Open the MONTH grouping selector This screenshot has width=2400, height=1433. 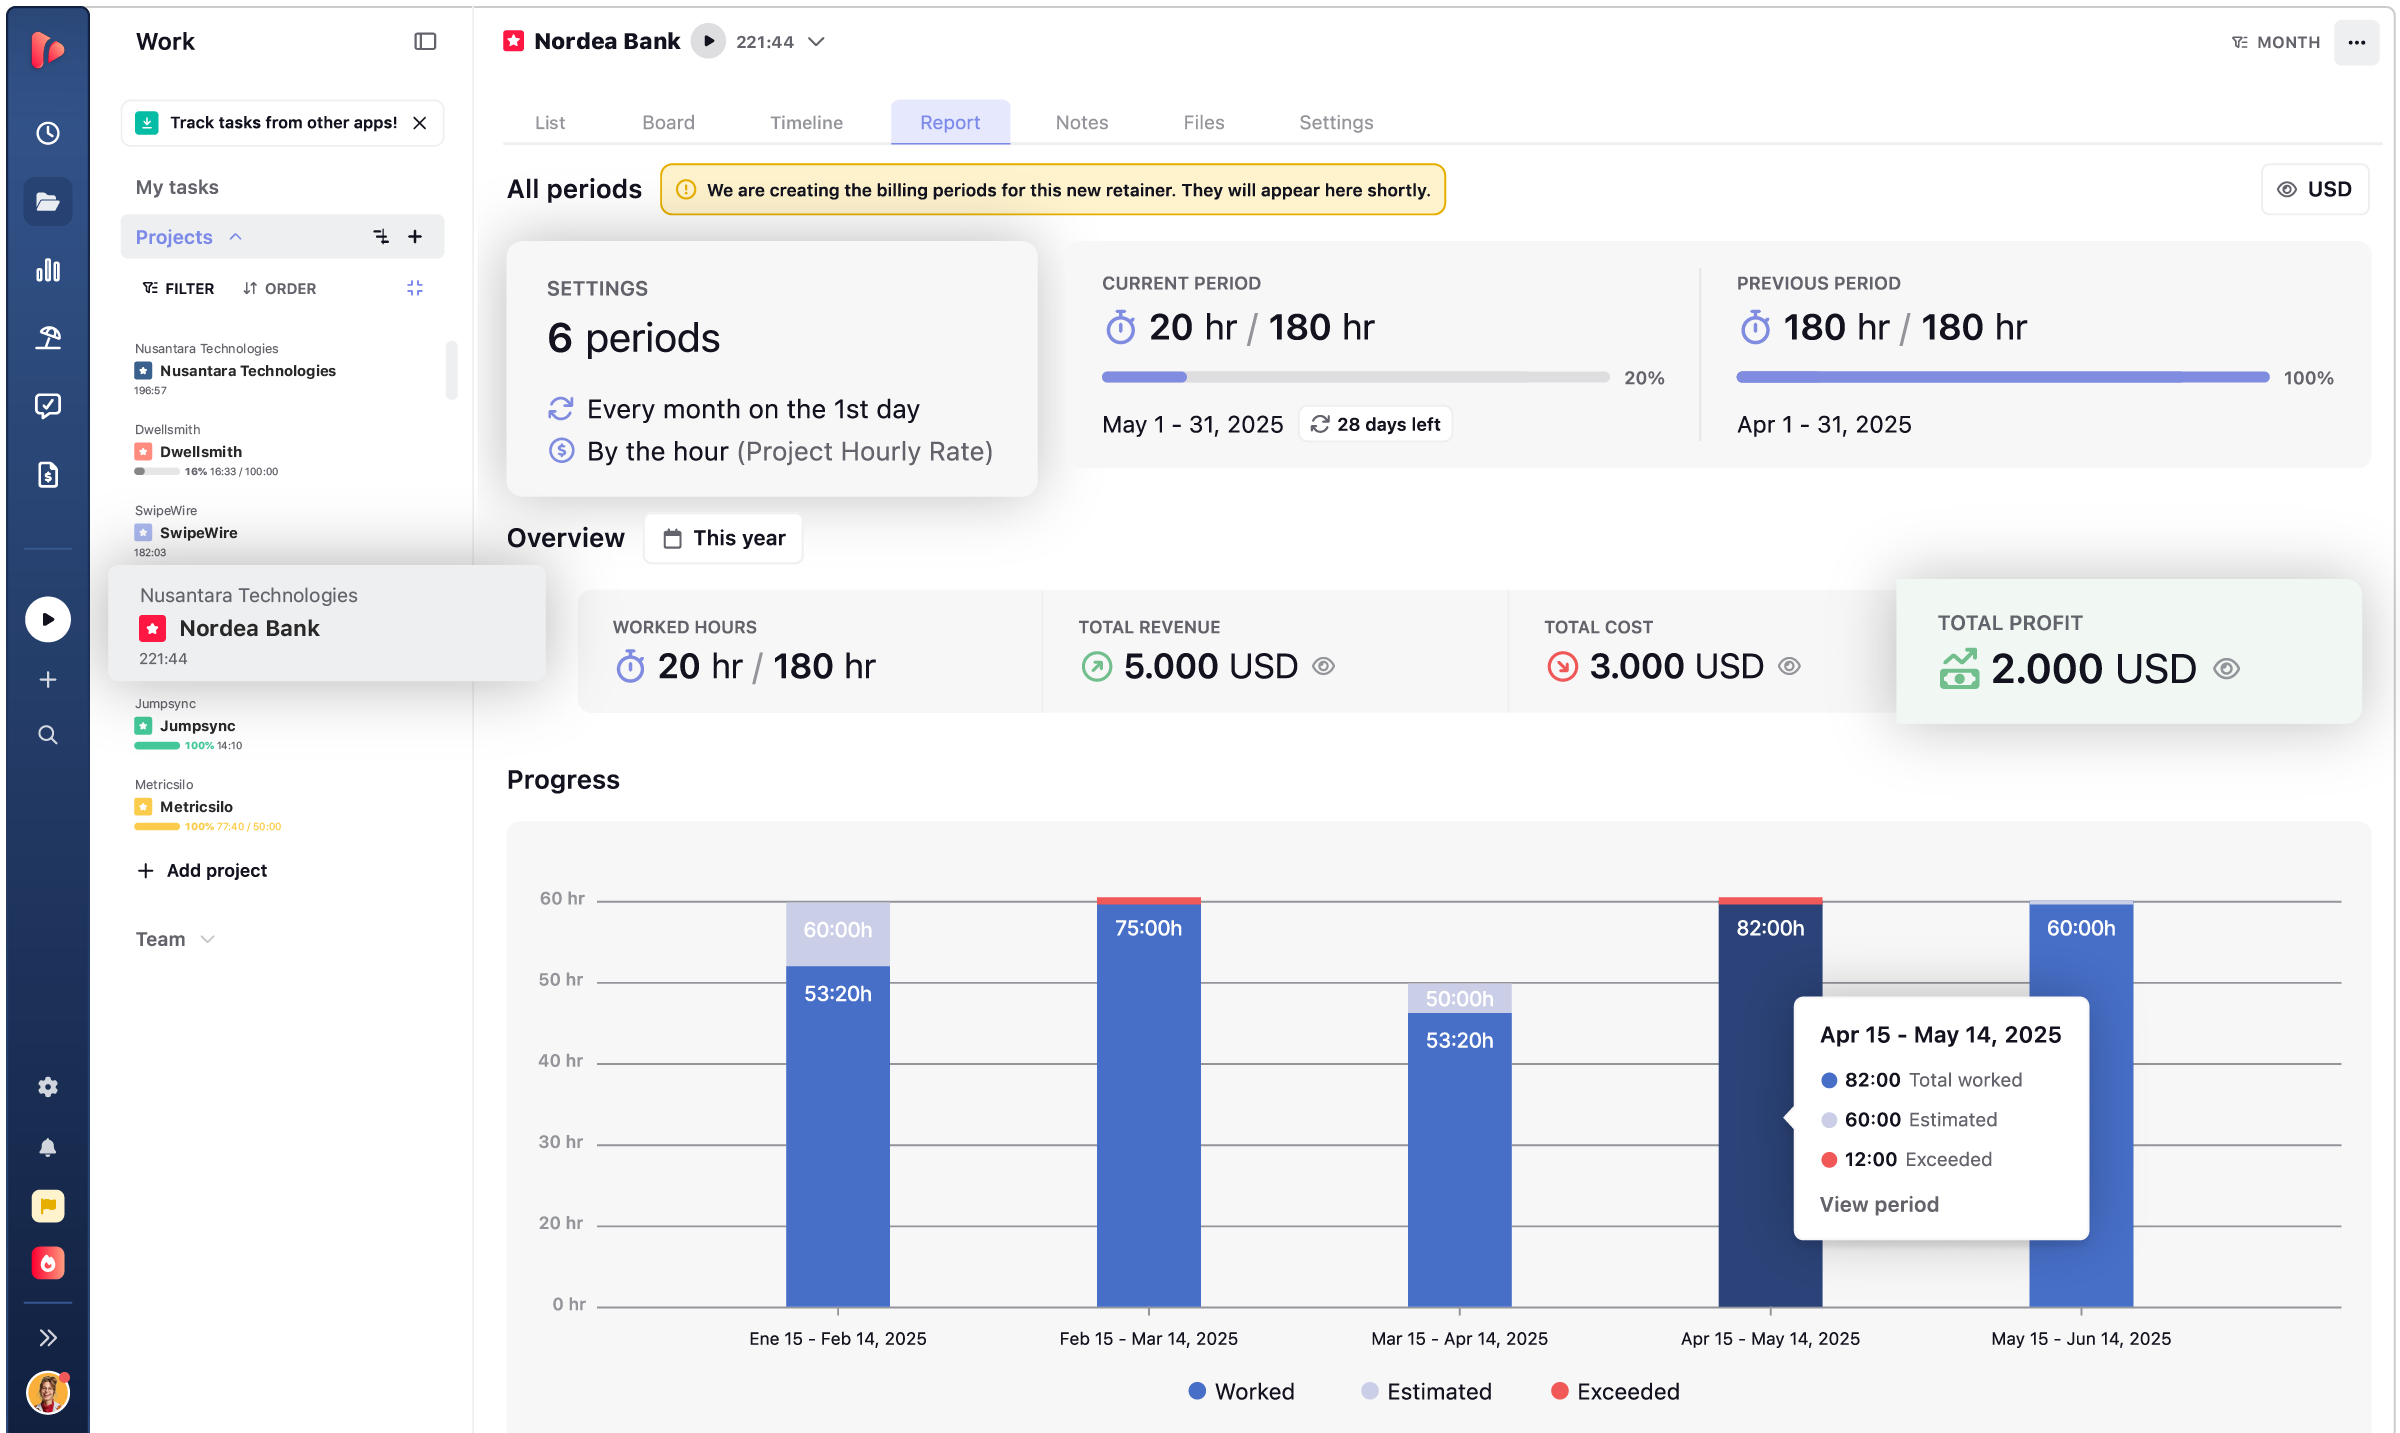click(x=2275, y=42)
